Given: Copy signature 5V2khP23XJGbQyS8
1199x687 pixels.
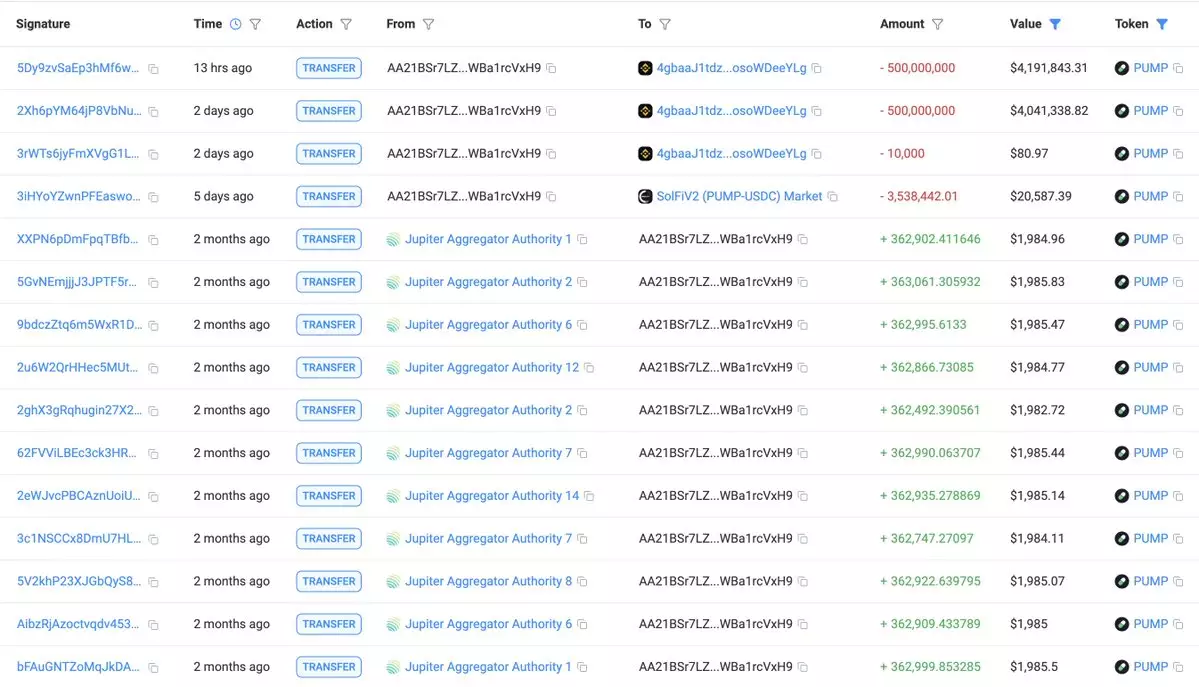Looking at the screenshot, I should click(x=154, y=582).
